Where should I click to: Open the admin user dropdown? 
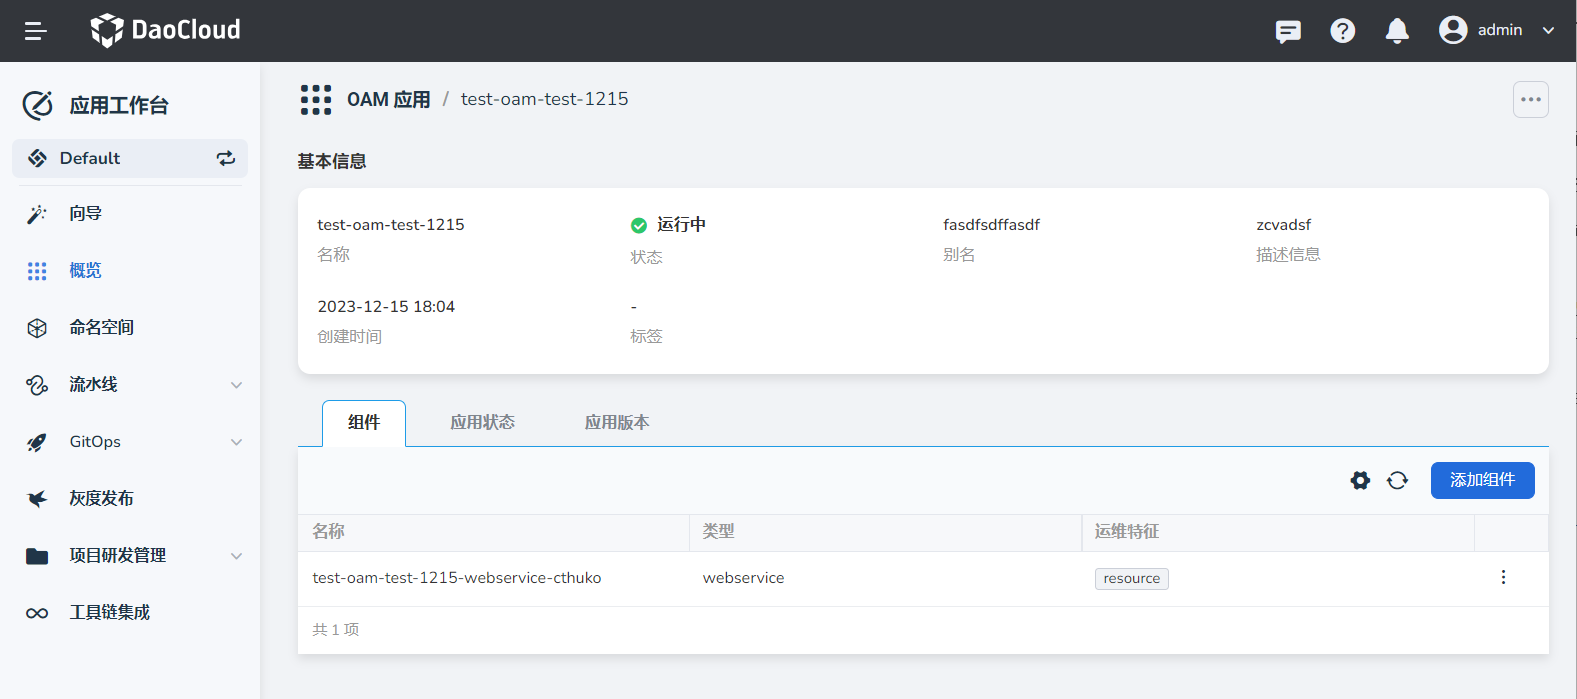coord(1497,31)
